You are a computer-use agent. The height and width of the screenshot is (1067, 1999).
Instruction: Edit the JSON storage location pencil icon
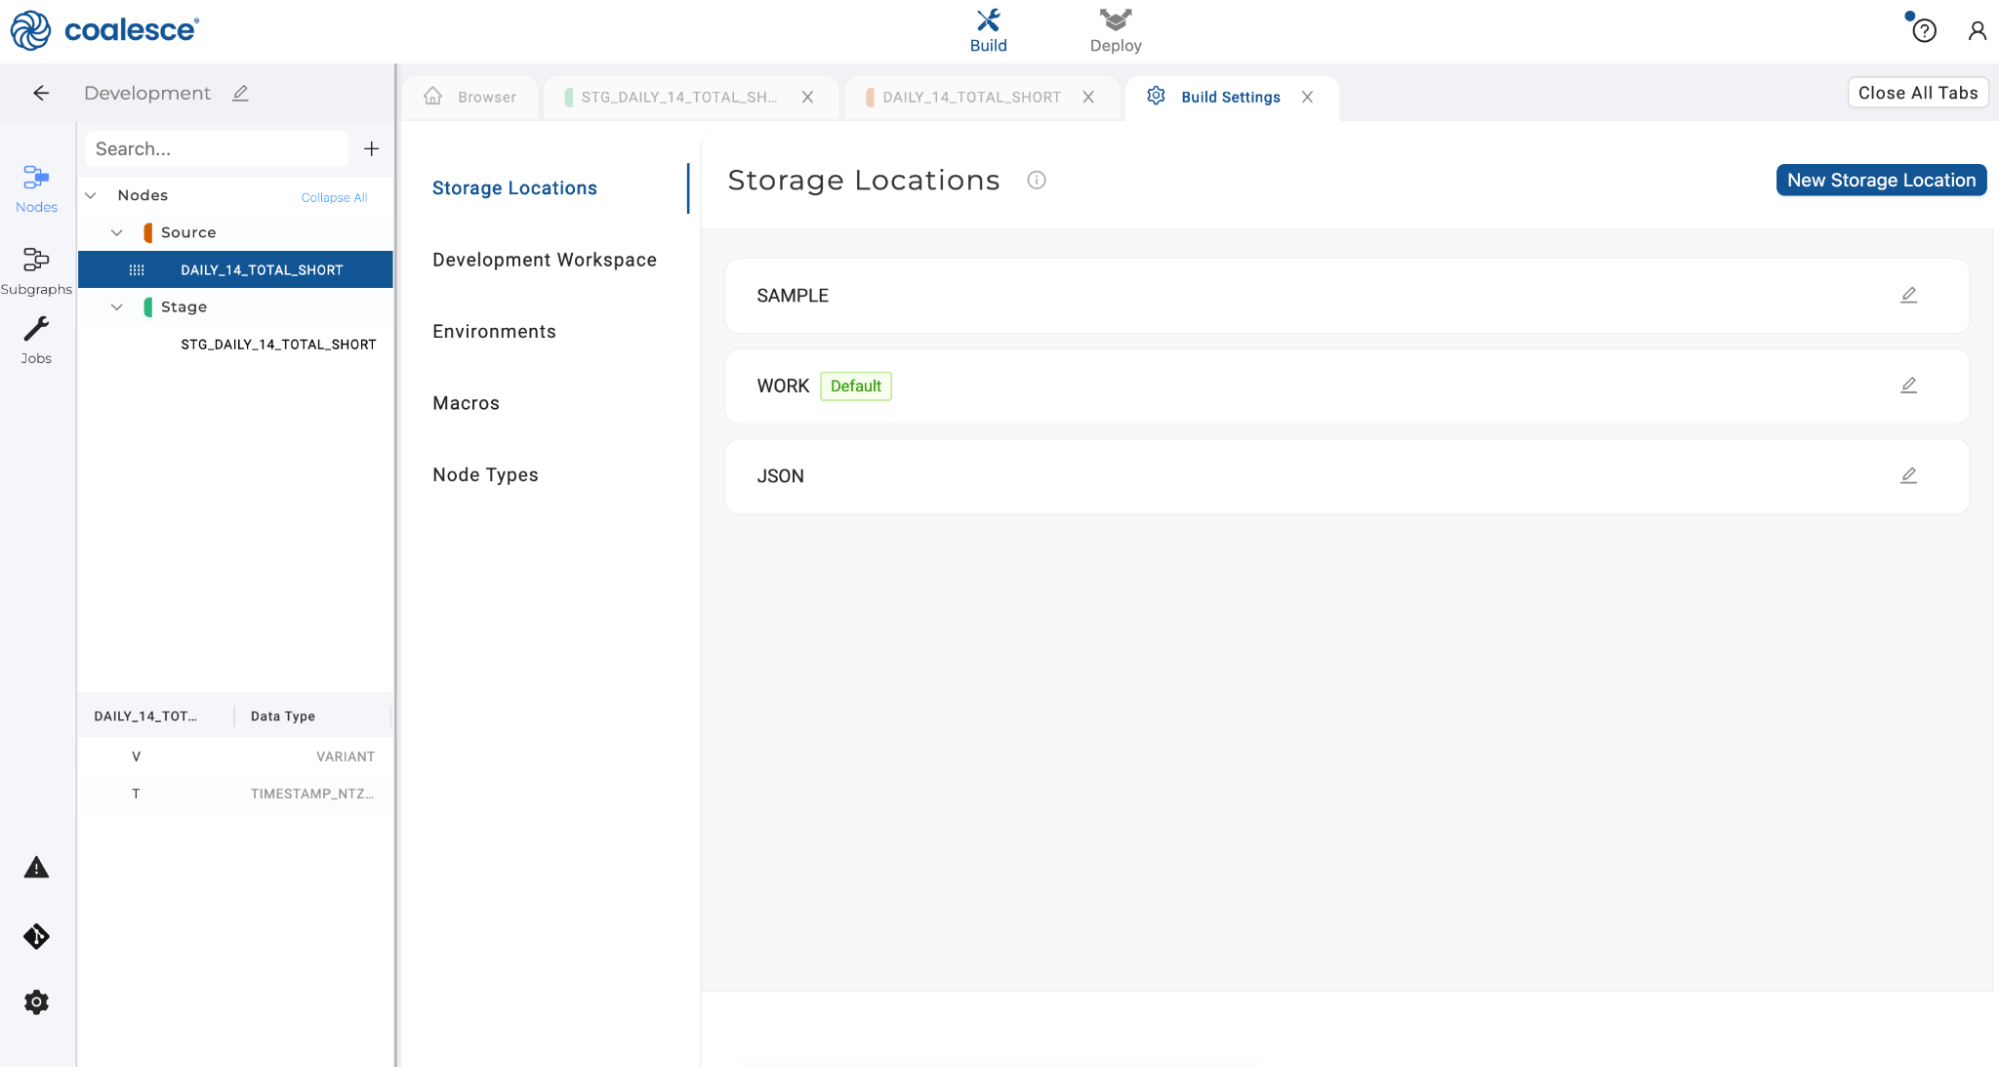(1908, 476)
